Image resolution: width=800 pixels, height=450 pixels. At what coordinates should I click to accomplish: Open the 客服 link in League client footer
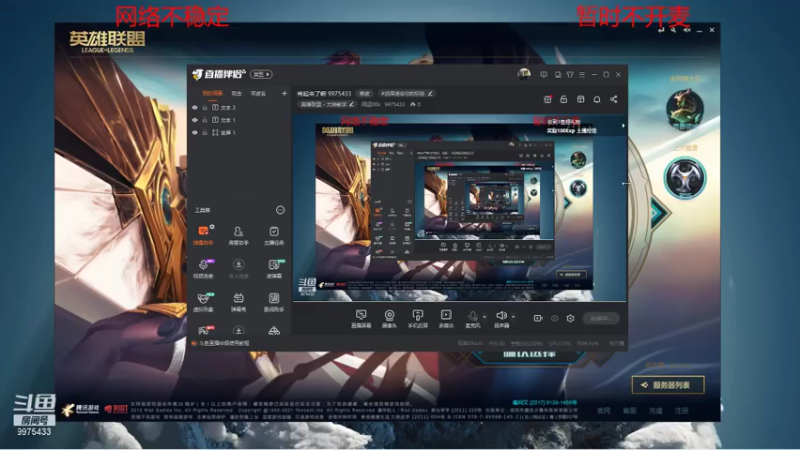click(629, 411)
